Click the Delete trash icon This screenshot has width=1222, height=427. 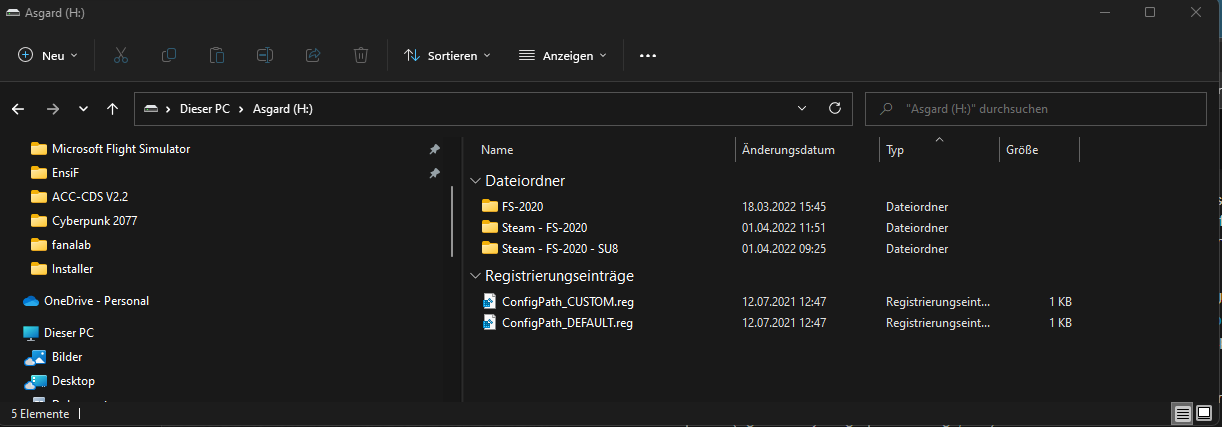point(361,55)
